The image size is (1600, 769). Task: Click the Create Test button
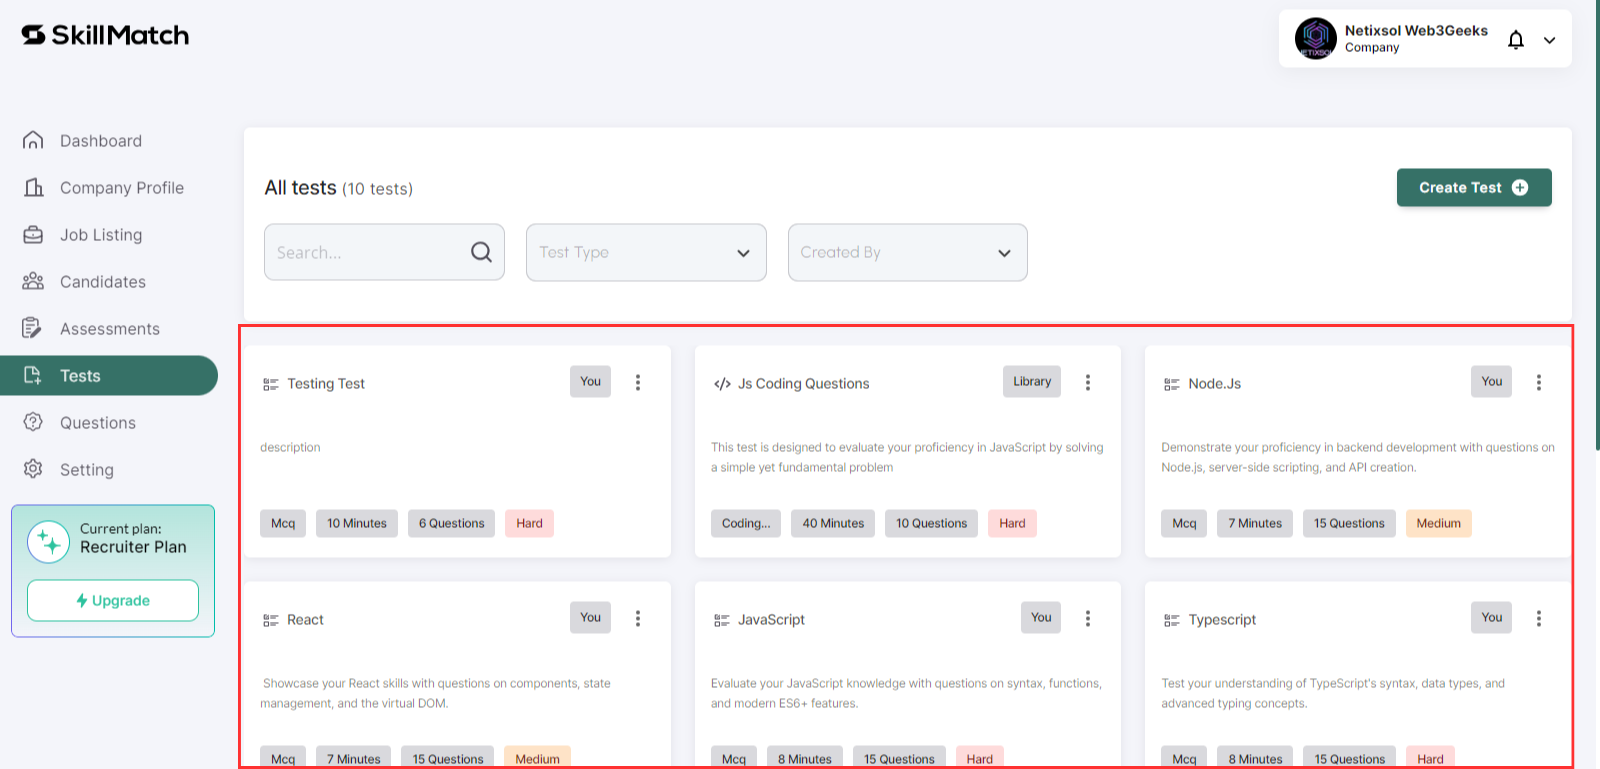click(1474, 187)
